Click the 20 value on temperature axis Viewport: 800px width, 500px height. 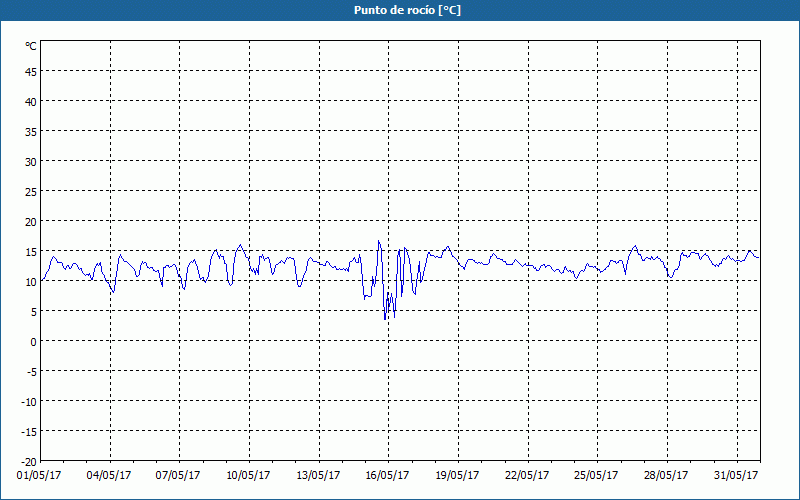click(x=31, y=222)
